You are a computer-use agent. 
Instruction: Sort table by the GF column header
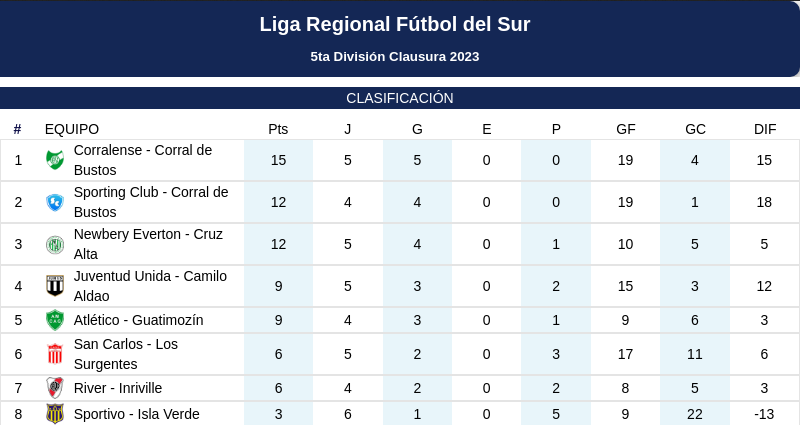click(626, 129)
